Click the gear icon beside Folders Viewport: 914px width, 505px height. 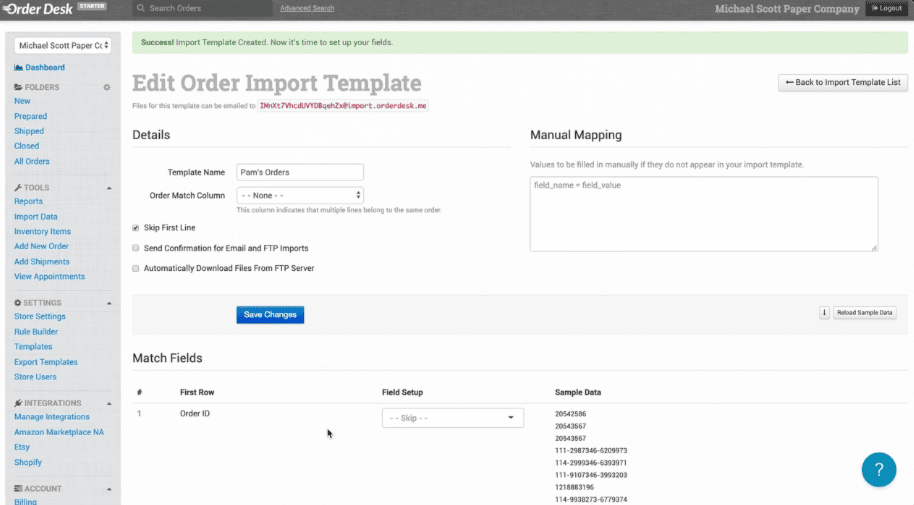point(107,87)
